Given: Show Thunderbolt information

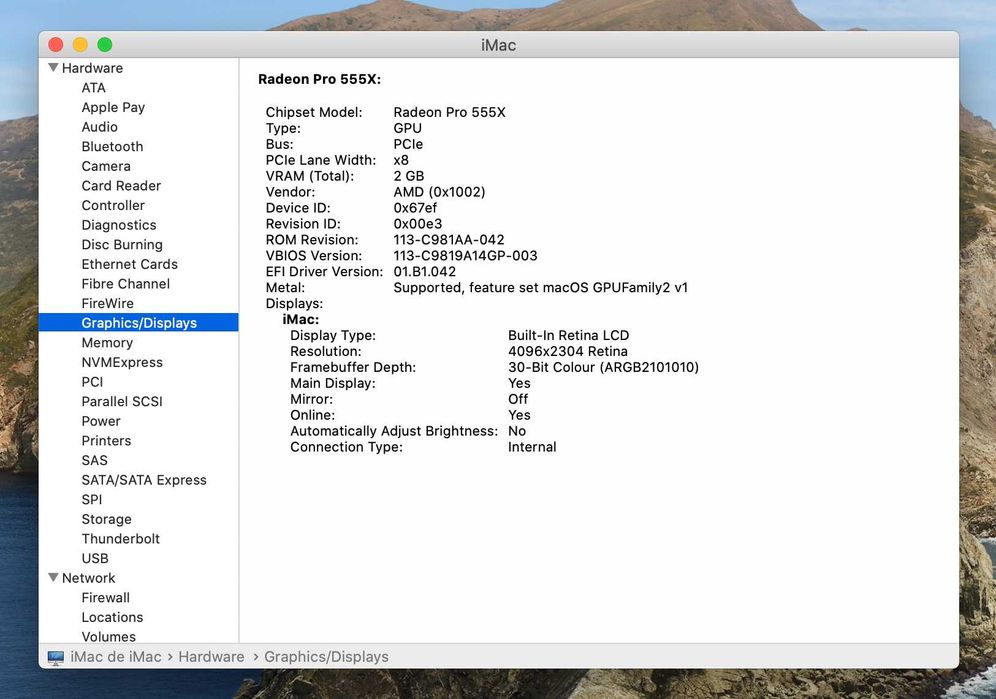Looking at the screenshot, I should [x=120, y=539].
